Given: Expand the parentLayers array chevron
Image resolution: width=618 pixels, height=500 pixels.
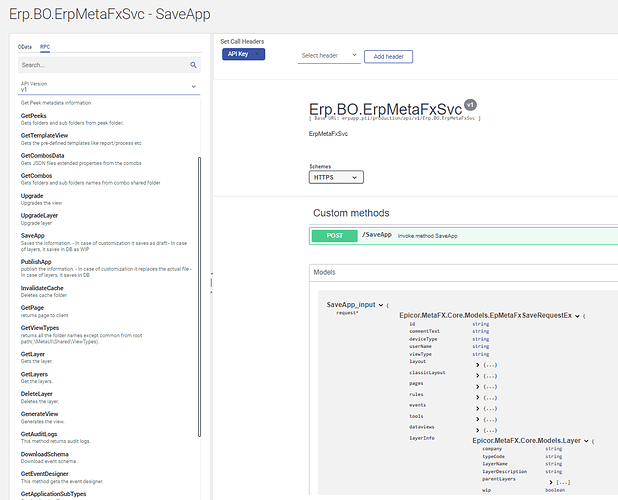Looking at the screenshot, I should coord(551,482).
